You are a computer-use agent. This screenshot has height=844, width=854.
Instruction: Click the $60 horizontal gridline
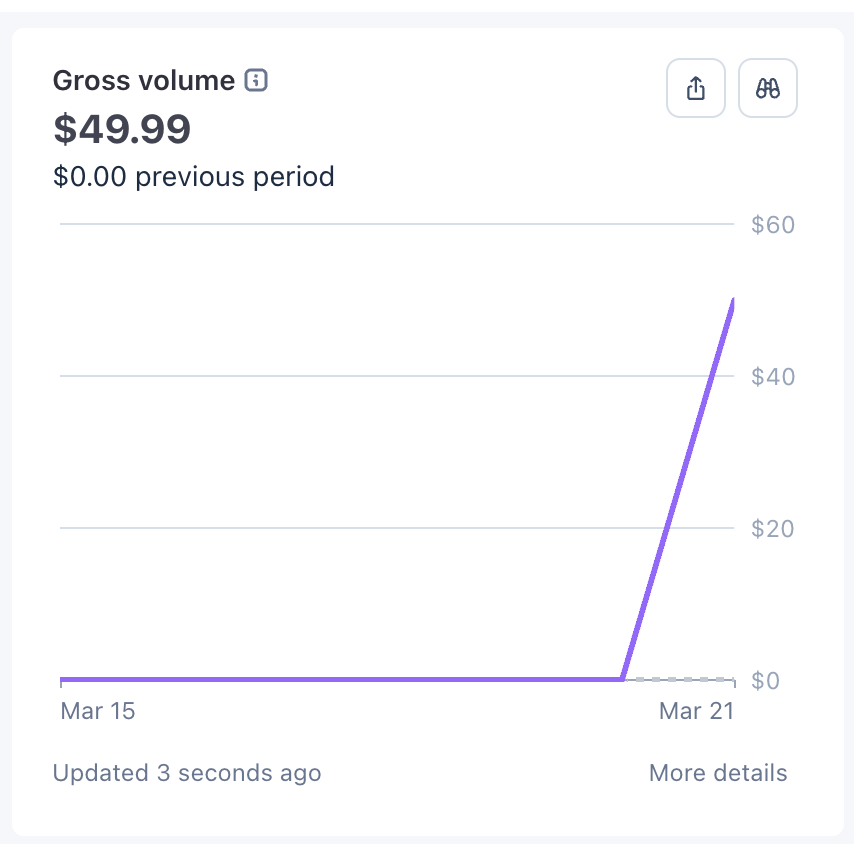tap(397, 224)
